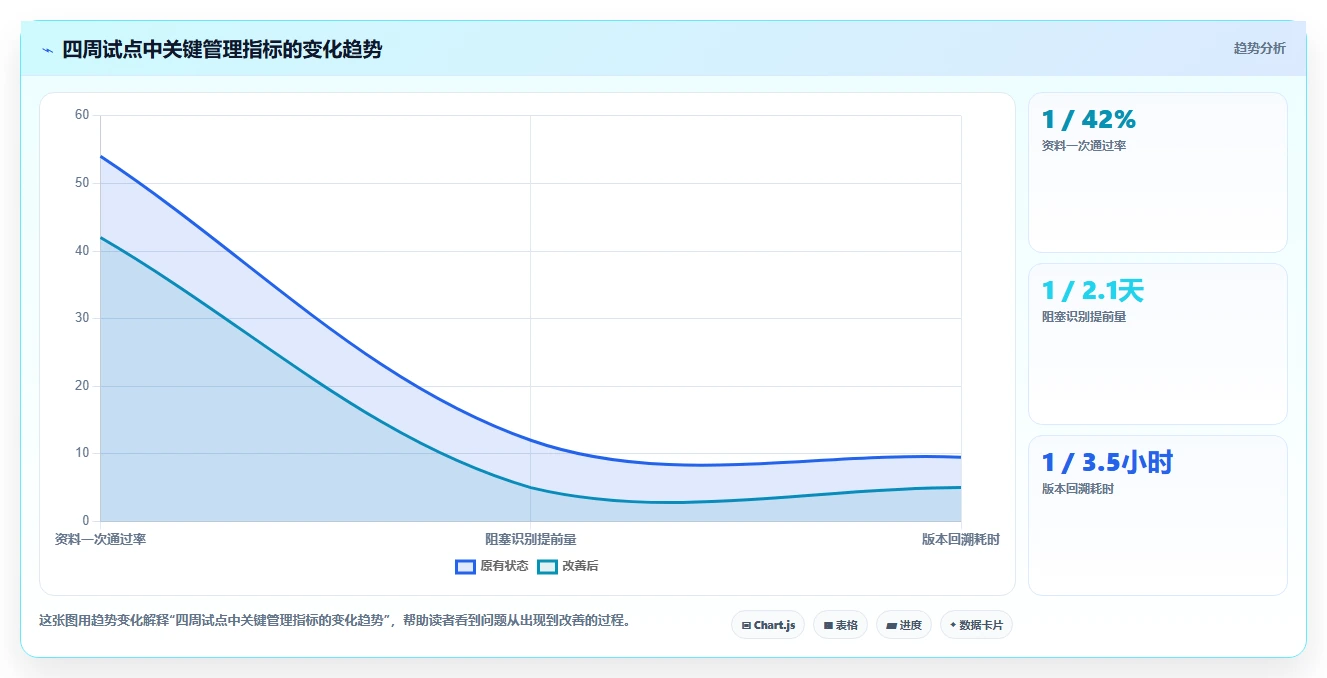Image resolution: width=1327 pixels, height=678 pixels.
Task: Click the 1 / 2.1天 value text
Action: [x=1092, y=291]
